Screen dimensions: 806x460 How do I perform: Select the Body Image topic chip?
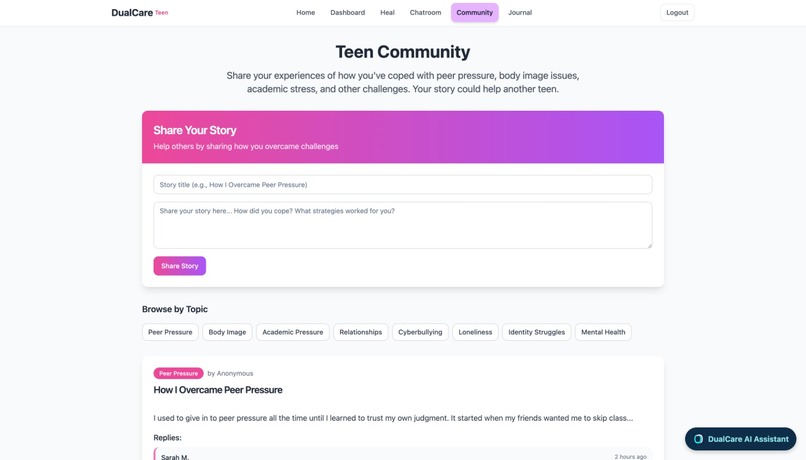pos(227,332)
